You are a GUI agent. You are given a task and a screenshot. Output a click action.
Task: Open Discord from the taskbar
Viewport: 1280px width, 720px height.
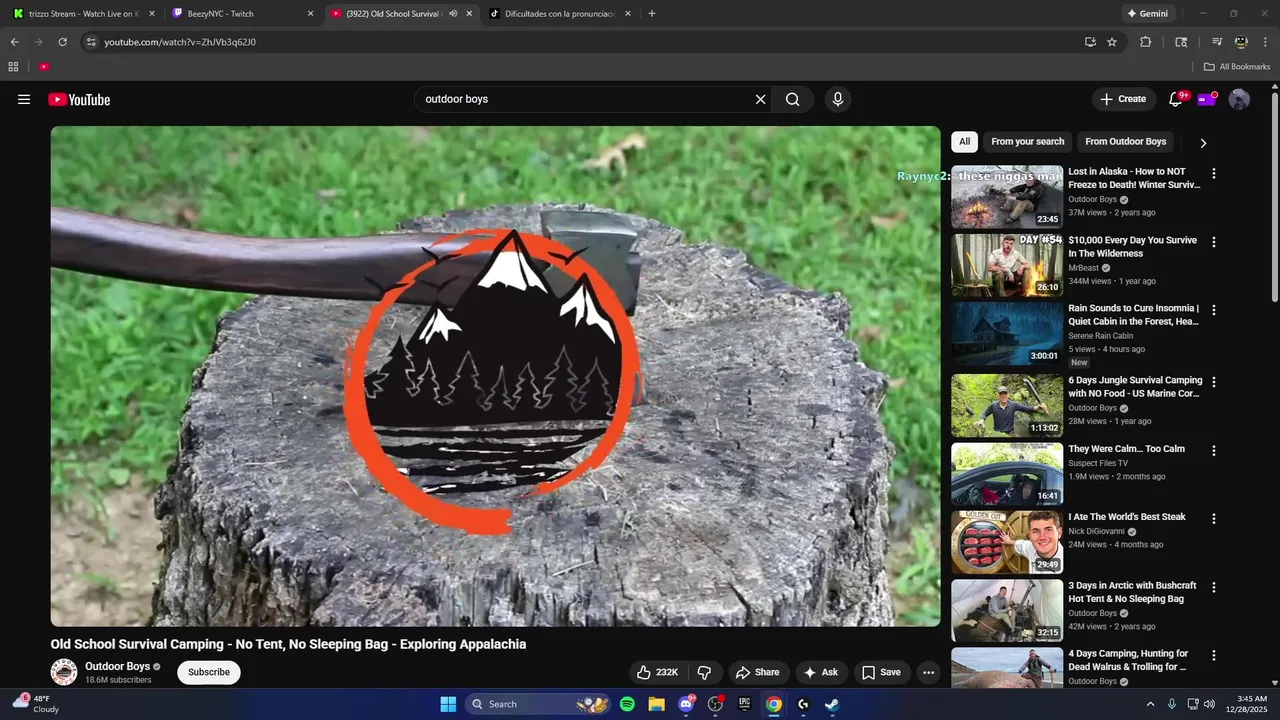[686, 704]
